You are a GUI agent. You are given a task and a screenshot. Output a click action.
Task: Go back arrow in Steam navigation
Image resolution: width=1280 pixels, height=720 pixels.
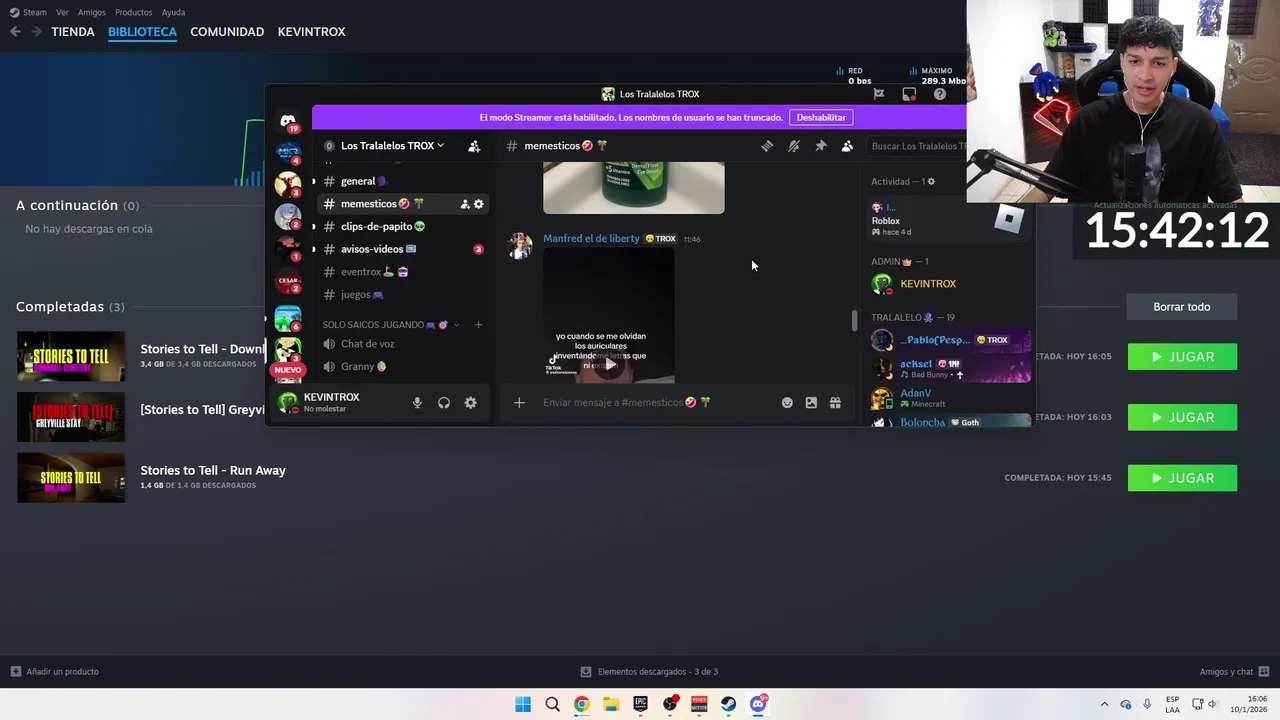pos(15,32)
